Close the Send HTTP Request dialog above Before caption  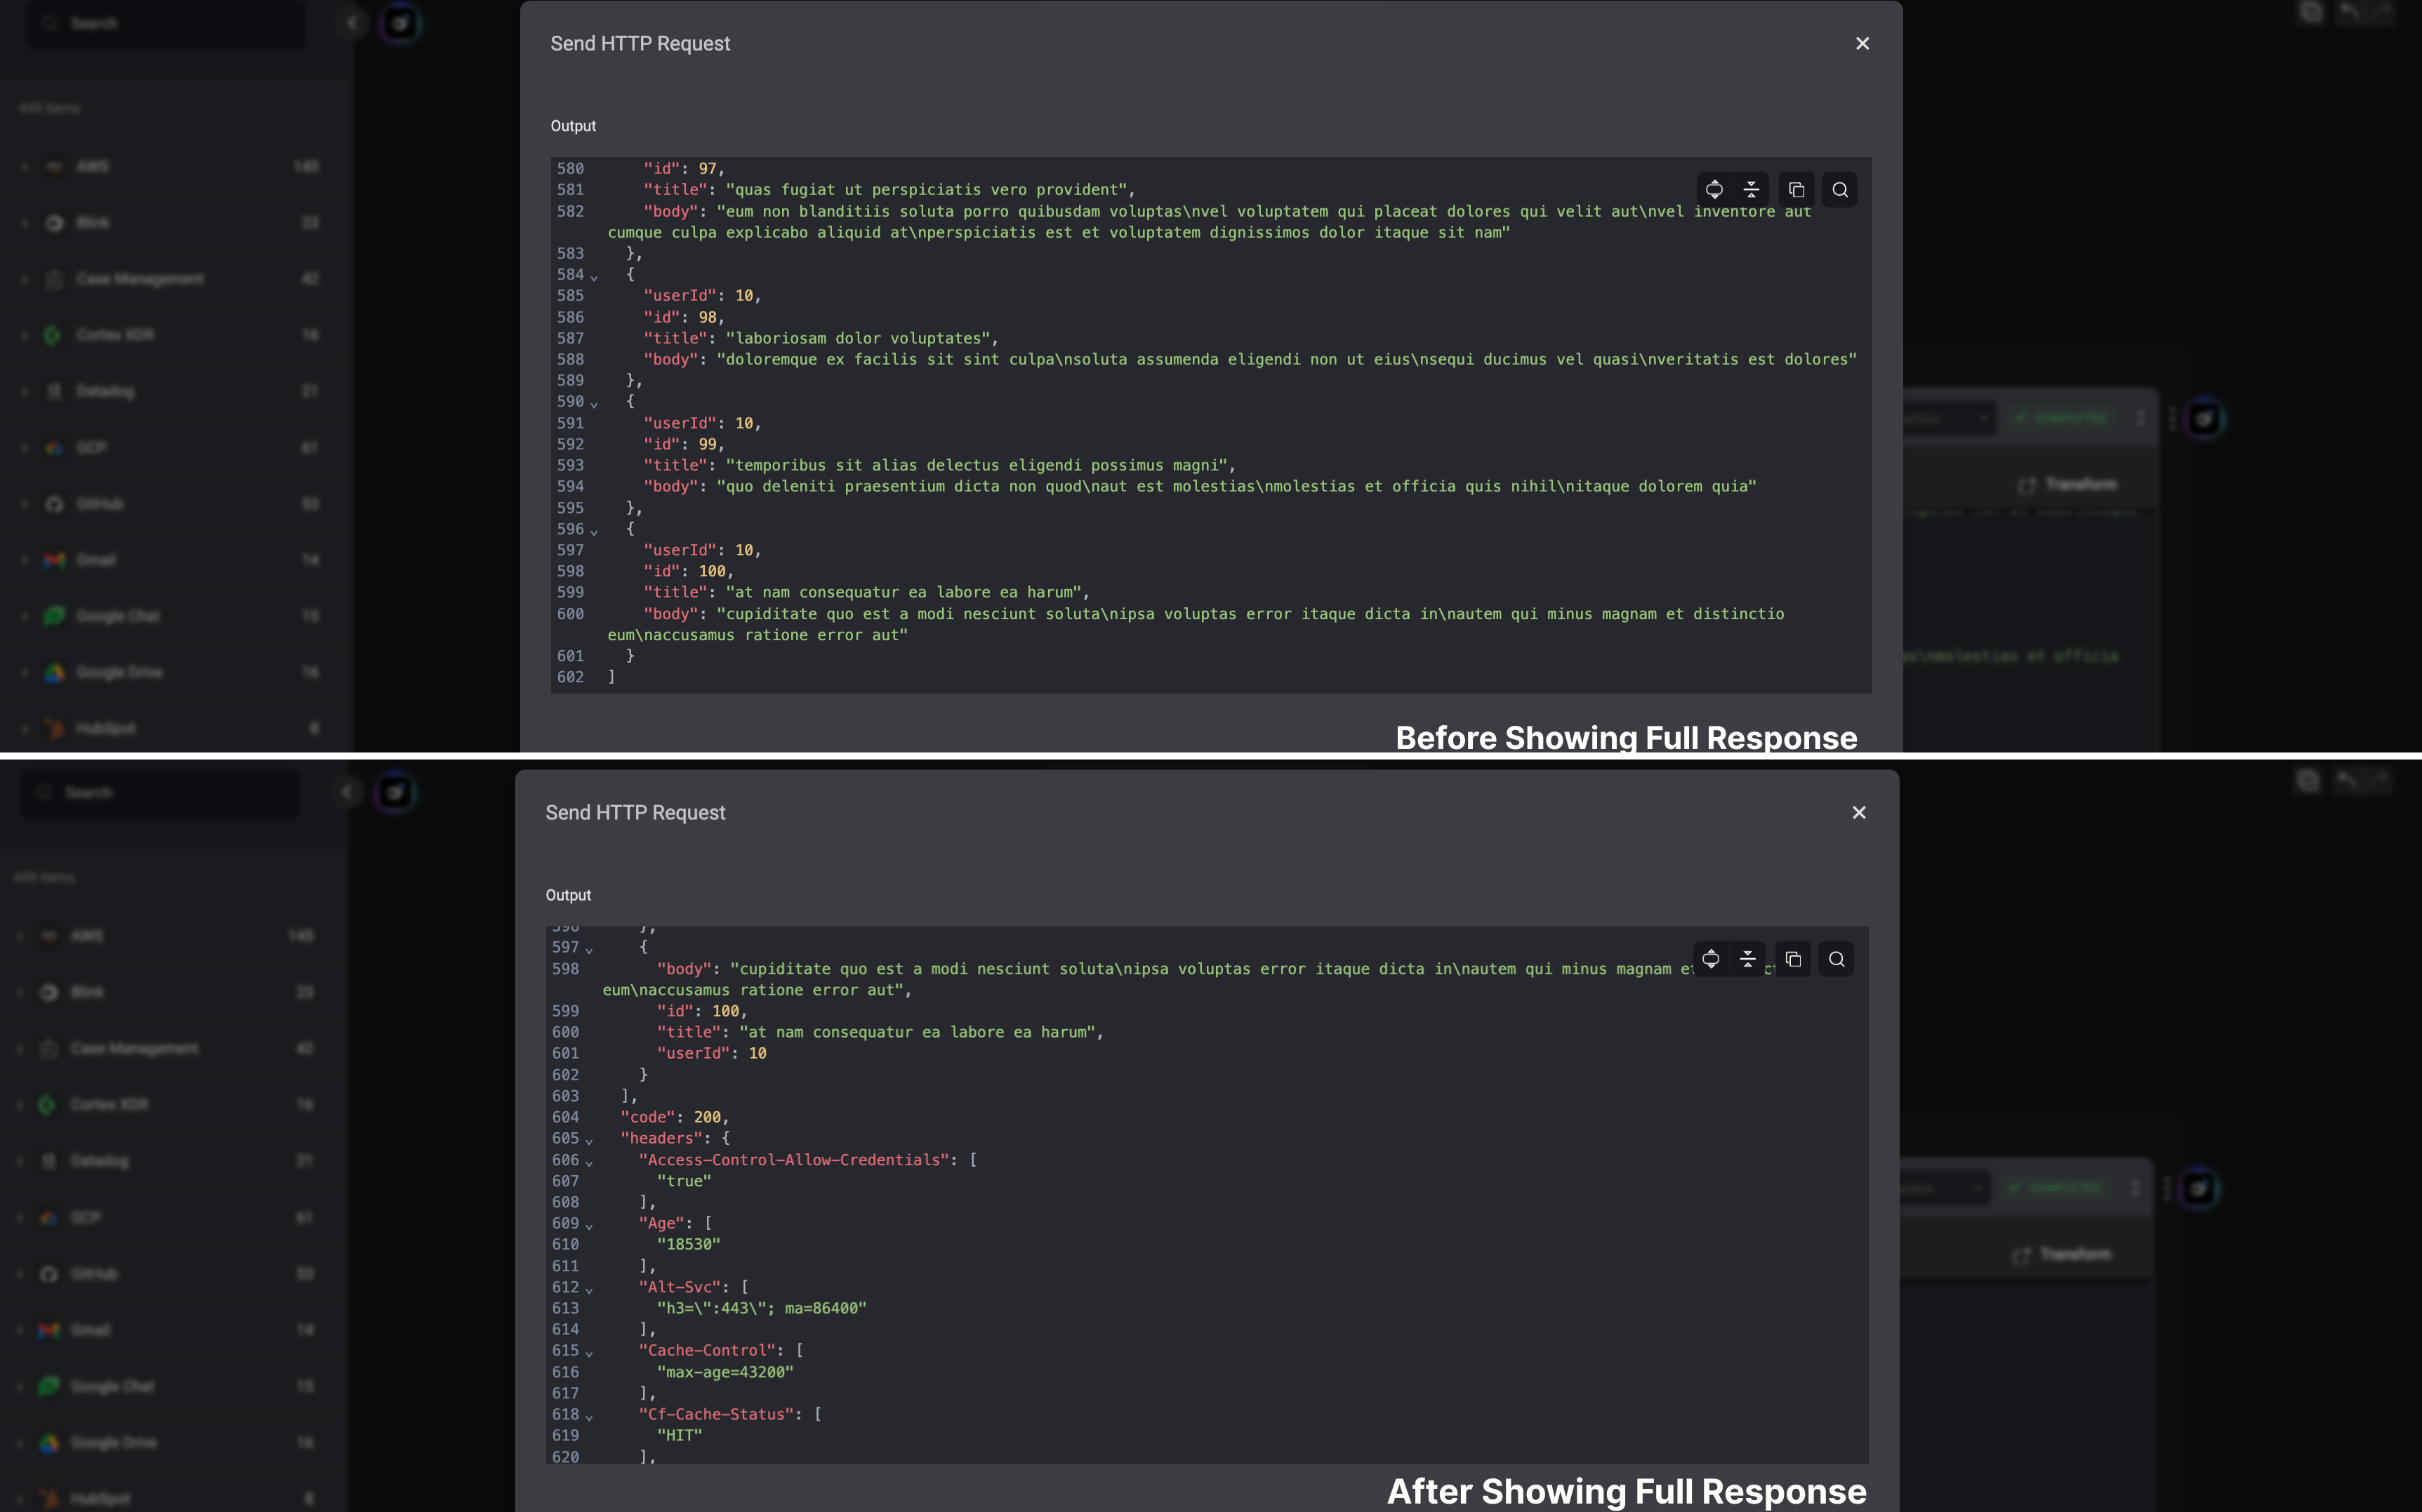[x=1862, y=44]
